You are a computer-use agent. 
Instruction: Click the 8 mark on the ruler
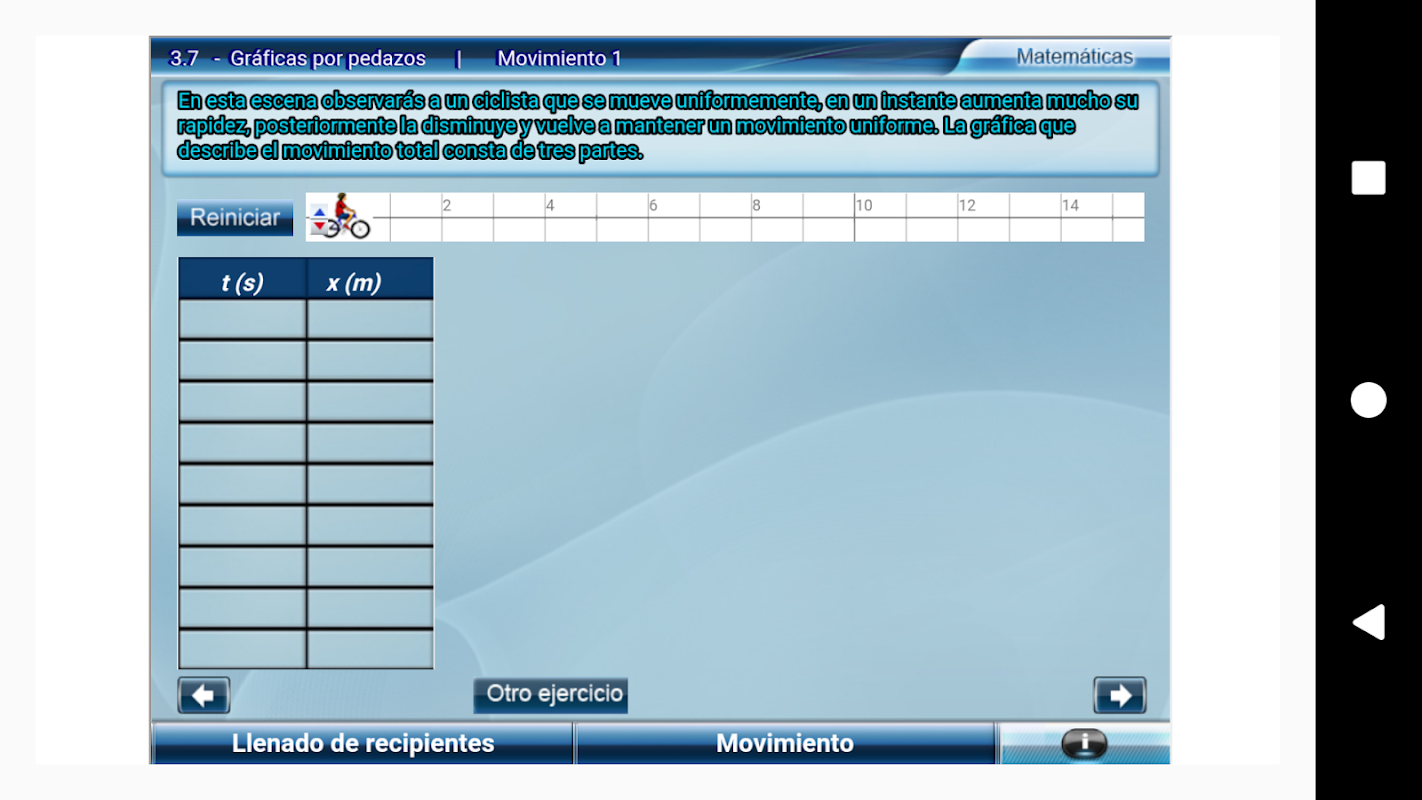pos(756,205)
